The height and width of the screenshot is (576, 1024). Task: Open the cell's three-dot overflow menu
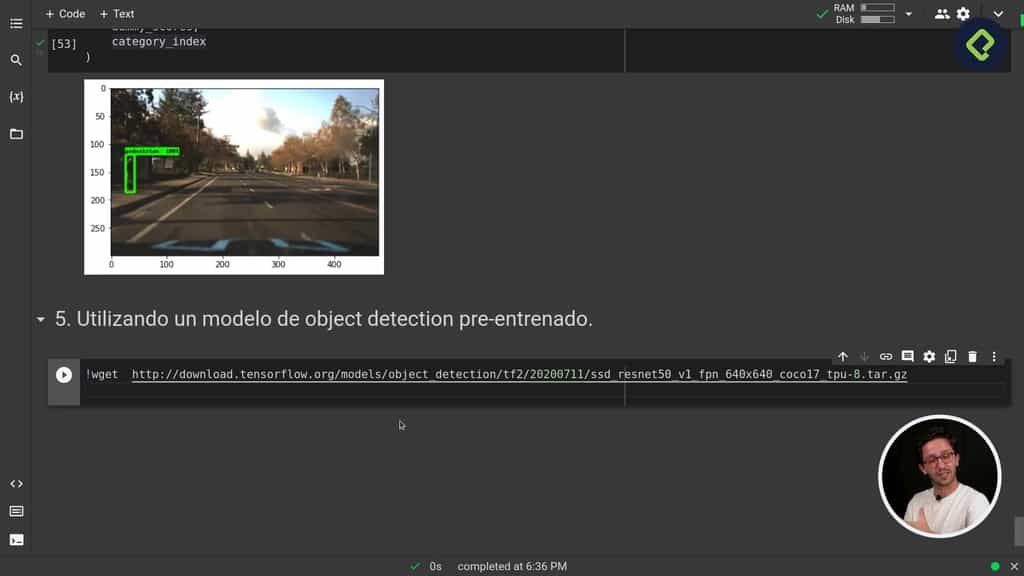coord(993,356)
